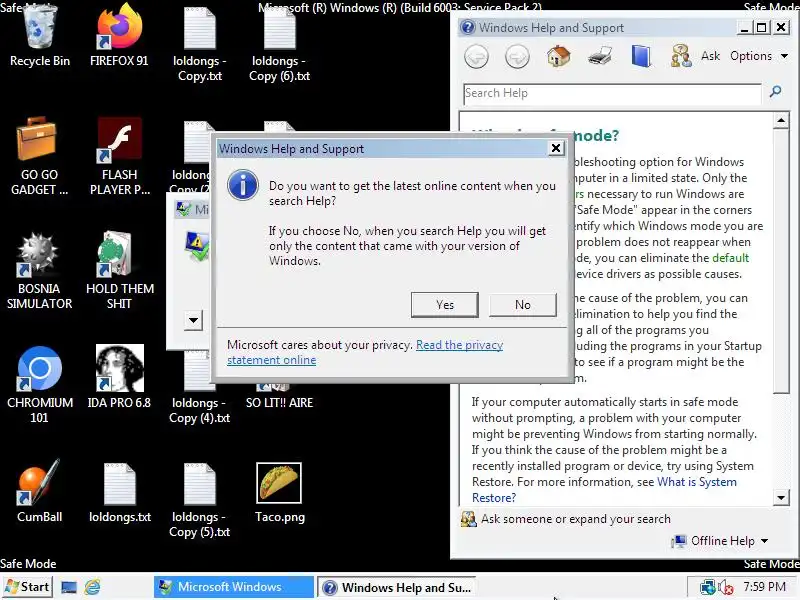
Task: Open the Help and Support home page
Action: 559,56
